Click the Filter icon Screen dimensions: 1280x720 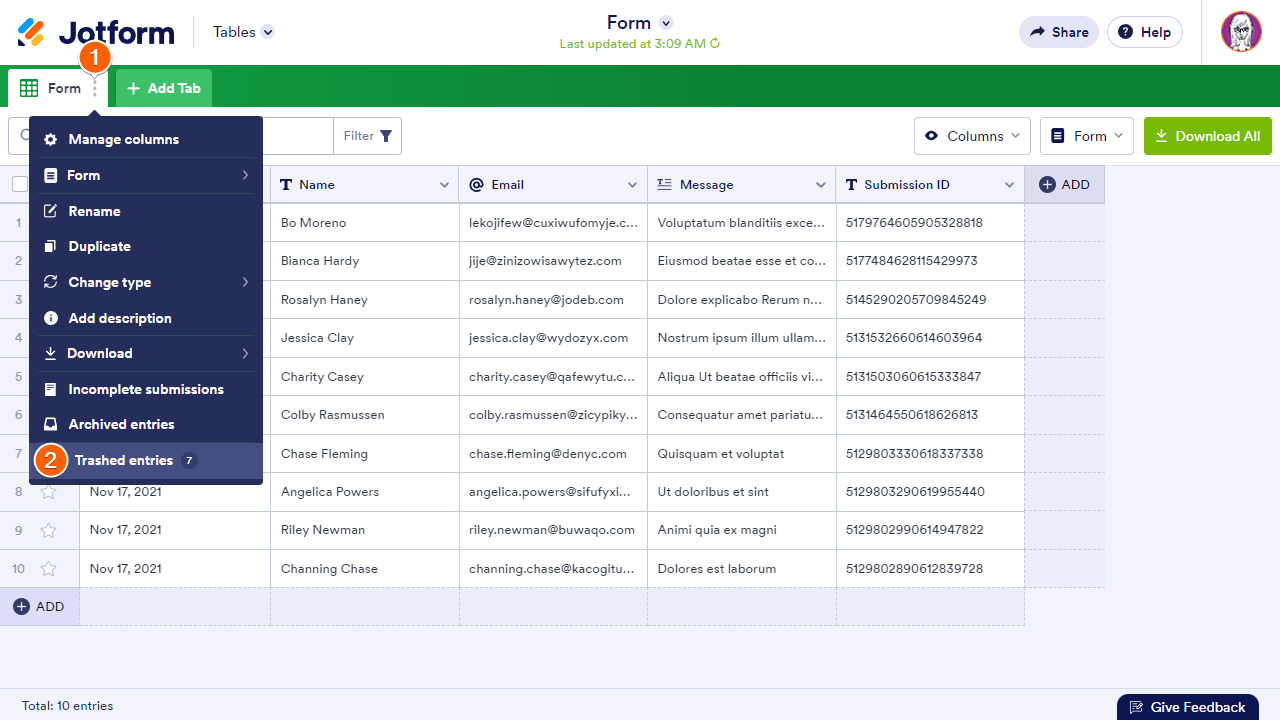tap(388, 135)
